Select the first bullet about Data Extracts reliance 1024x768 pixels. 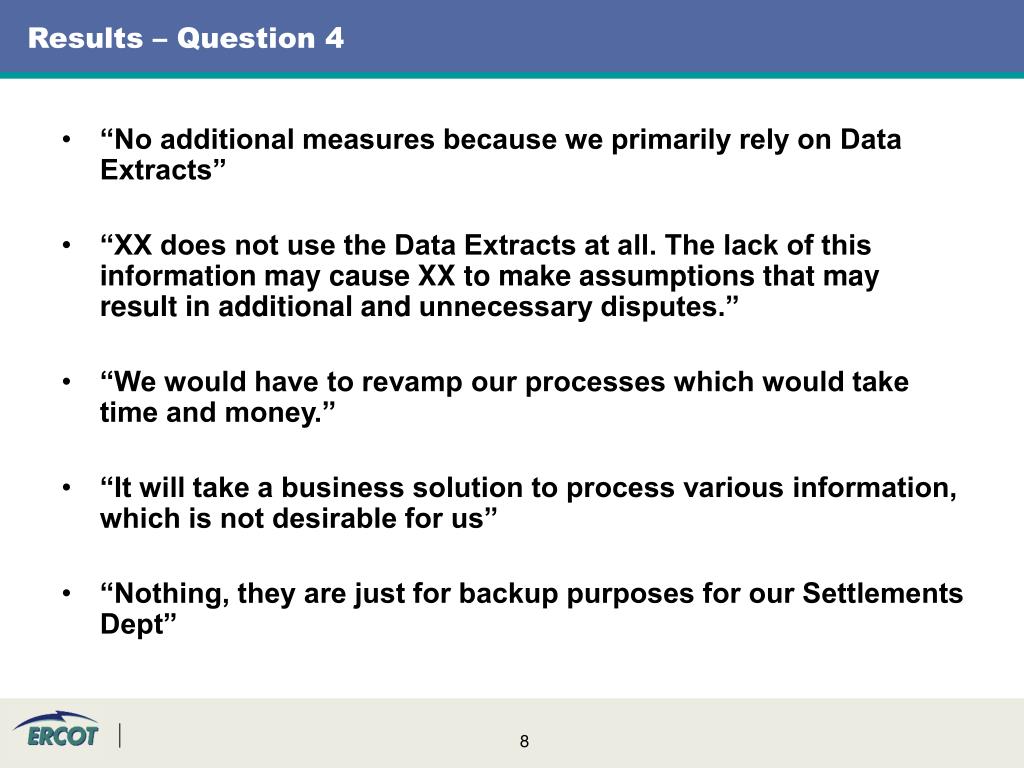[500, 155]
